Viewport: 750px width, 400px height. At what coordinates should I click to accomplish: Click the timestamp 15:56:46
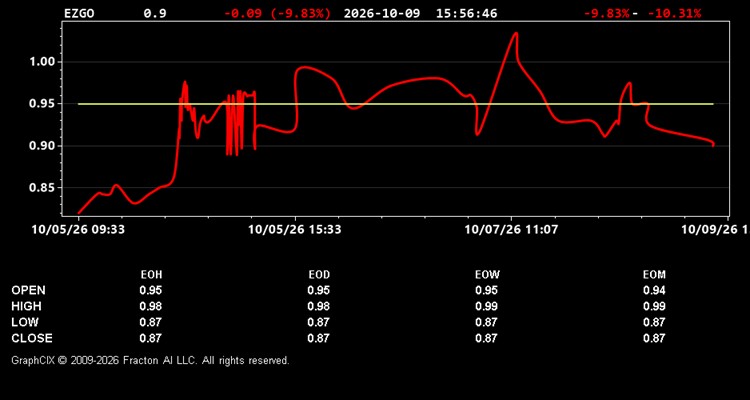[x=466, y=13]
